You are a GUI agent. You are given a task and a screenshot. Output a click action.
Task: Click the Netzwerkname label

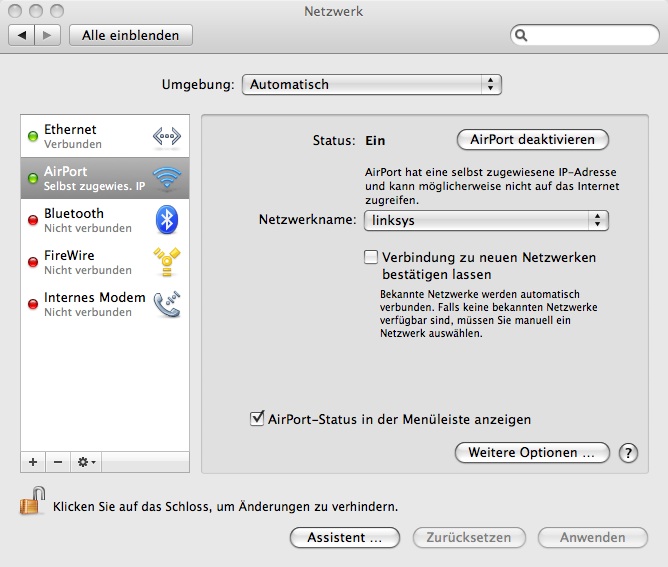coord(307,220)
